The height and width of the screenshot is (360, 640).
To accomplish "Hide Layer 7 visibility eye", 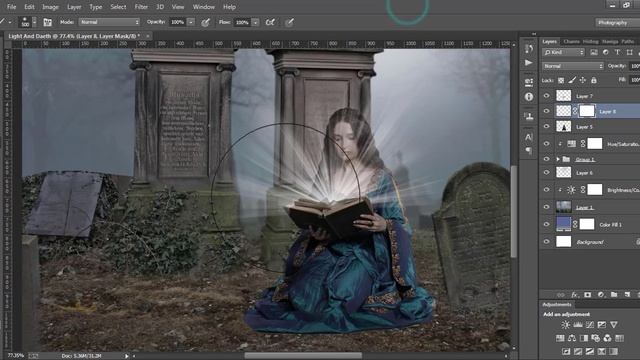I will pos(547,96).
